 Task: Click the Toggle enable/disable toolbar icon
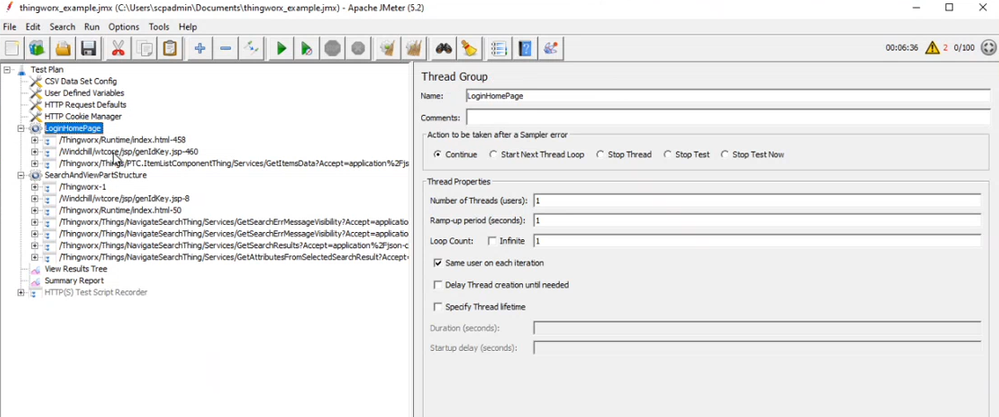pyautogui.click(x=251, y=48)
